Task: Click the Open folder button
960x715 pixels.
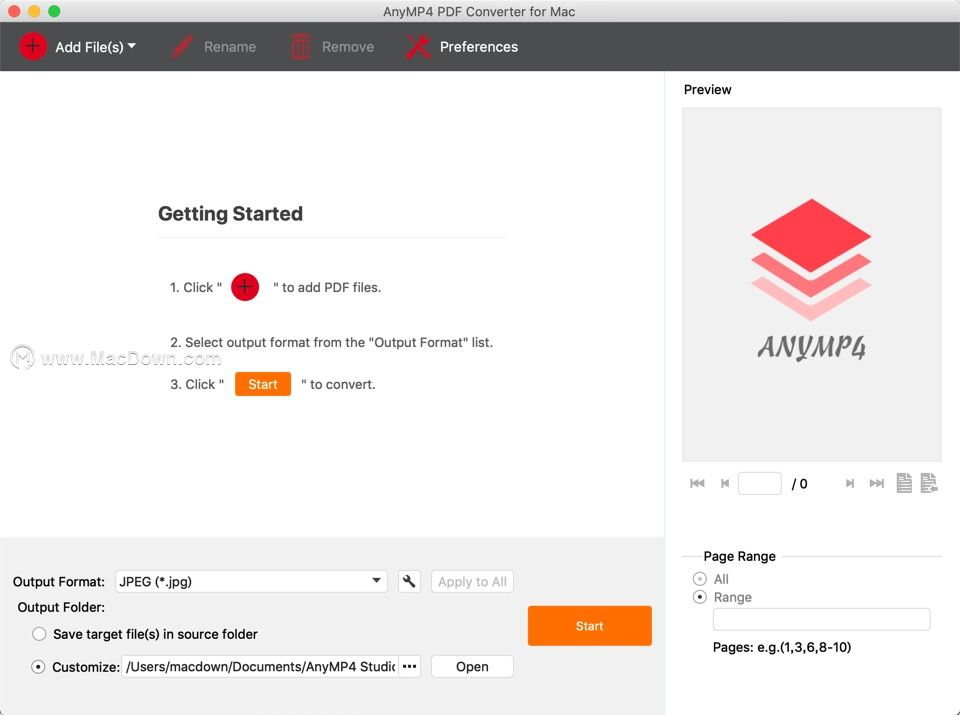Action: (x=472, y=666)
